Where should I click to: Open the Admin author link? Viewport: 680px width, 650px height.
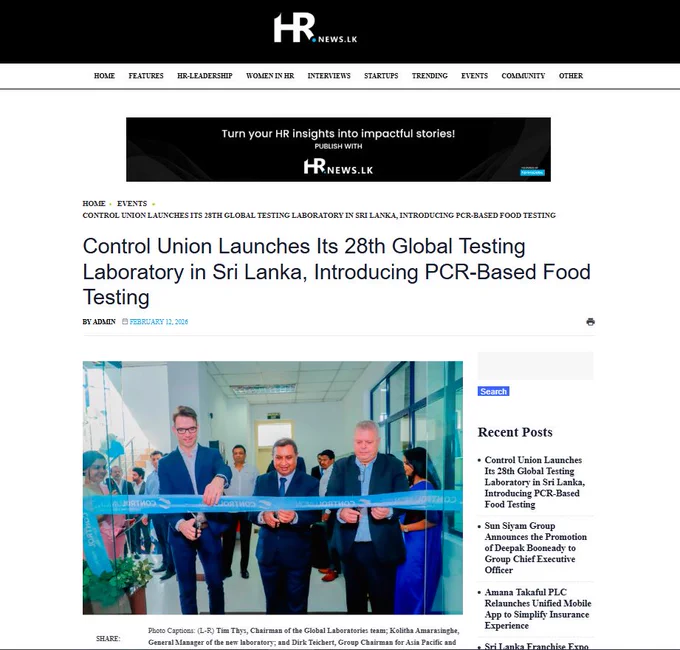[x=105, y=322]
